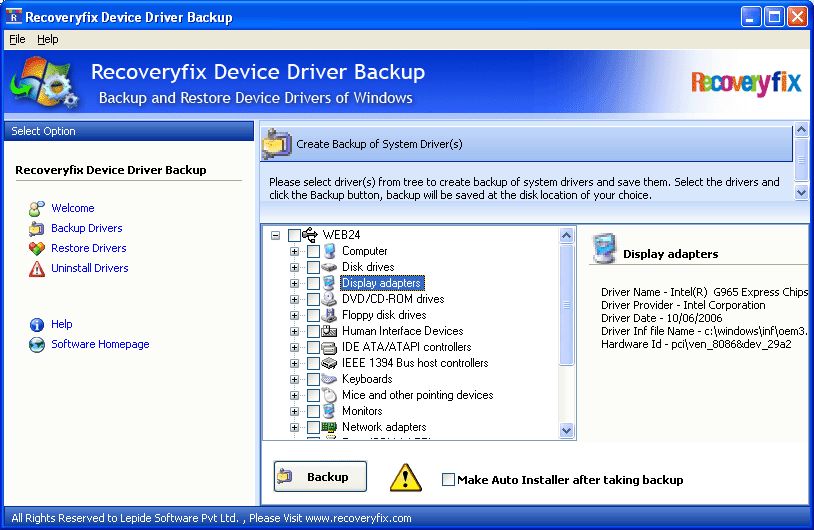Expand the Monitors tree node

coord(294,411)
